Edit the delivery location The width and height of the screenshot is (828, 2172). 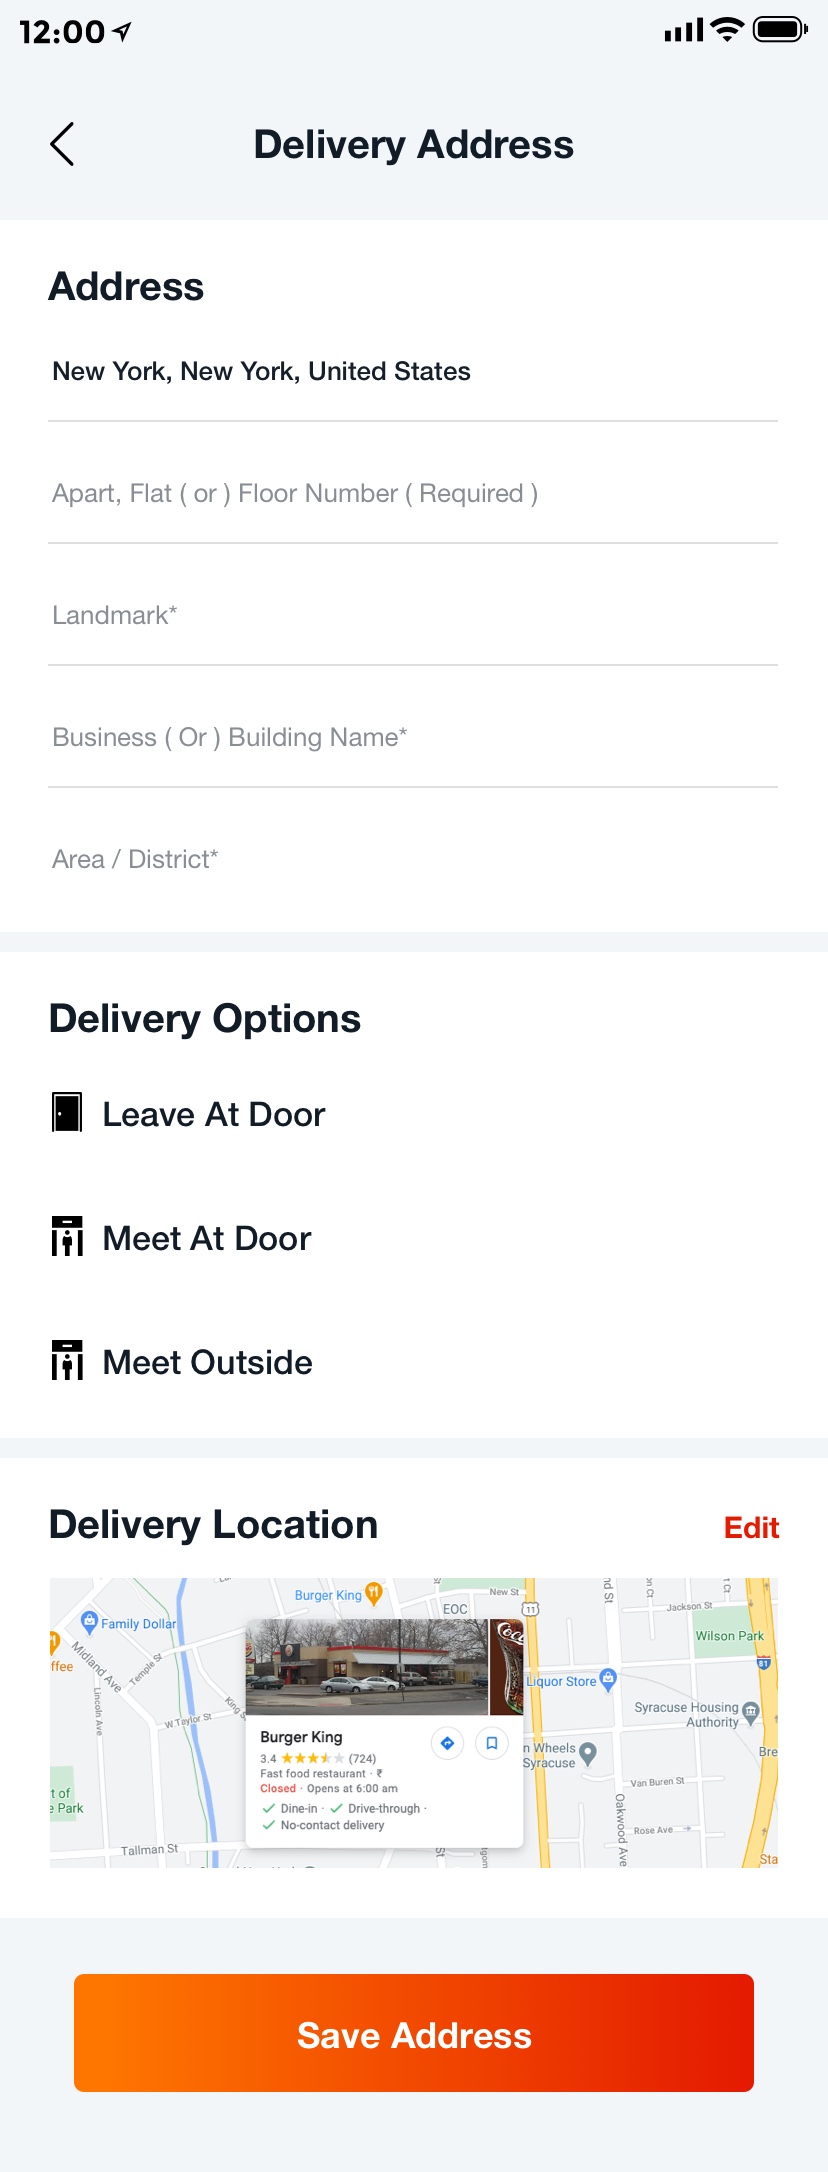pos(751,1527)
